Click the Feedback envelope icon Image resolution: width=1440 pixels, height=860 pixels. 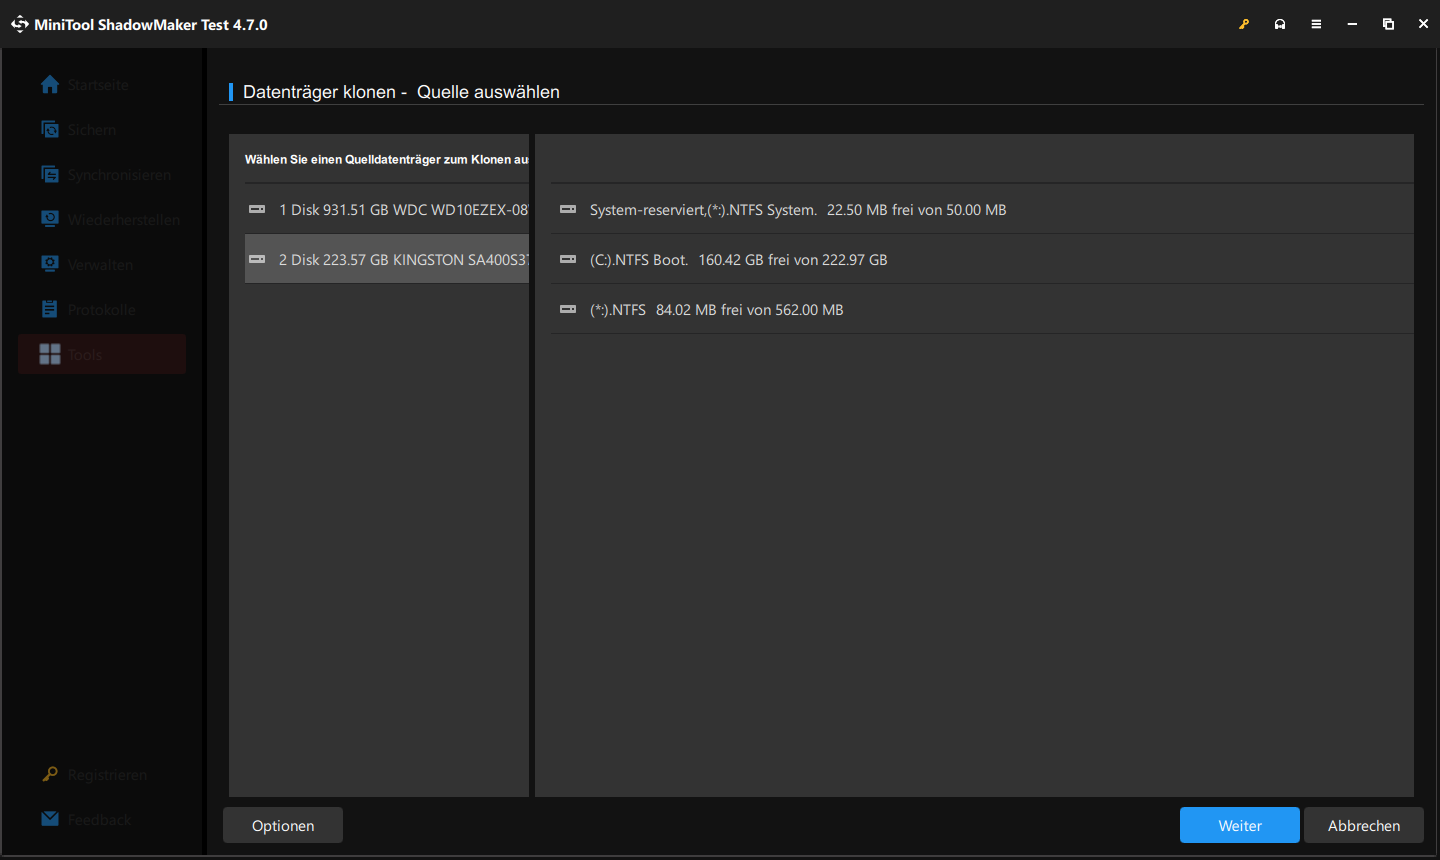click(x=50, y=819)
